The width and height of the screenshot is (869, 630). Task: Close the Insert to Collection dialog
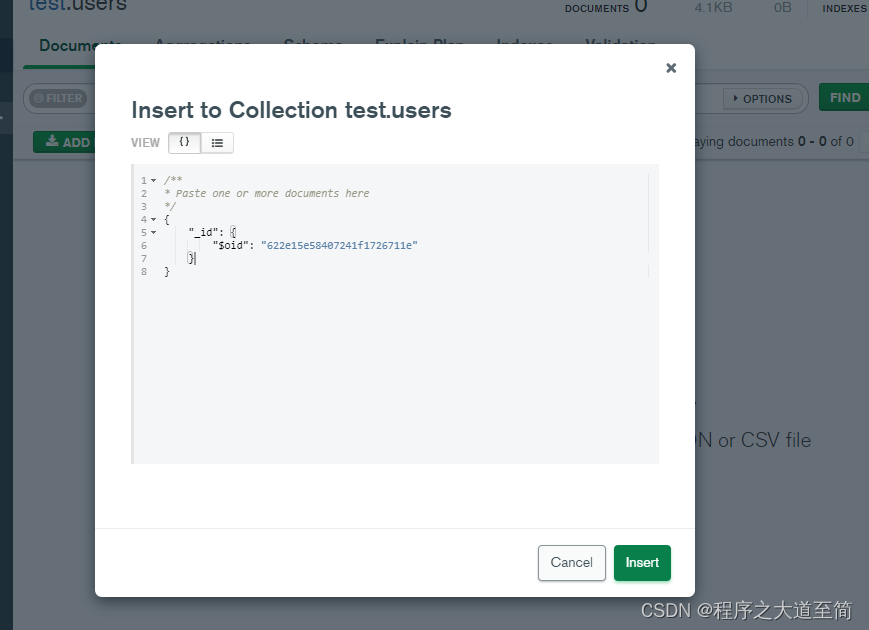[x=671, y=68]
